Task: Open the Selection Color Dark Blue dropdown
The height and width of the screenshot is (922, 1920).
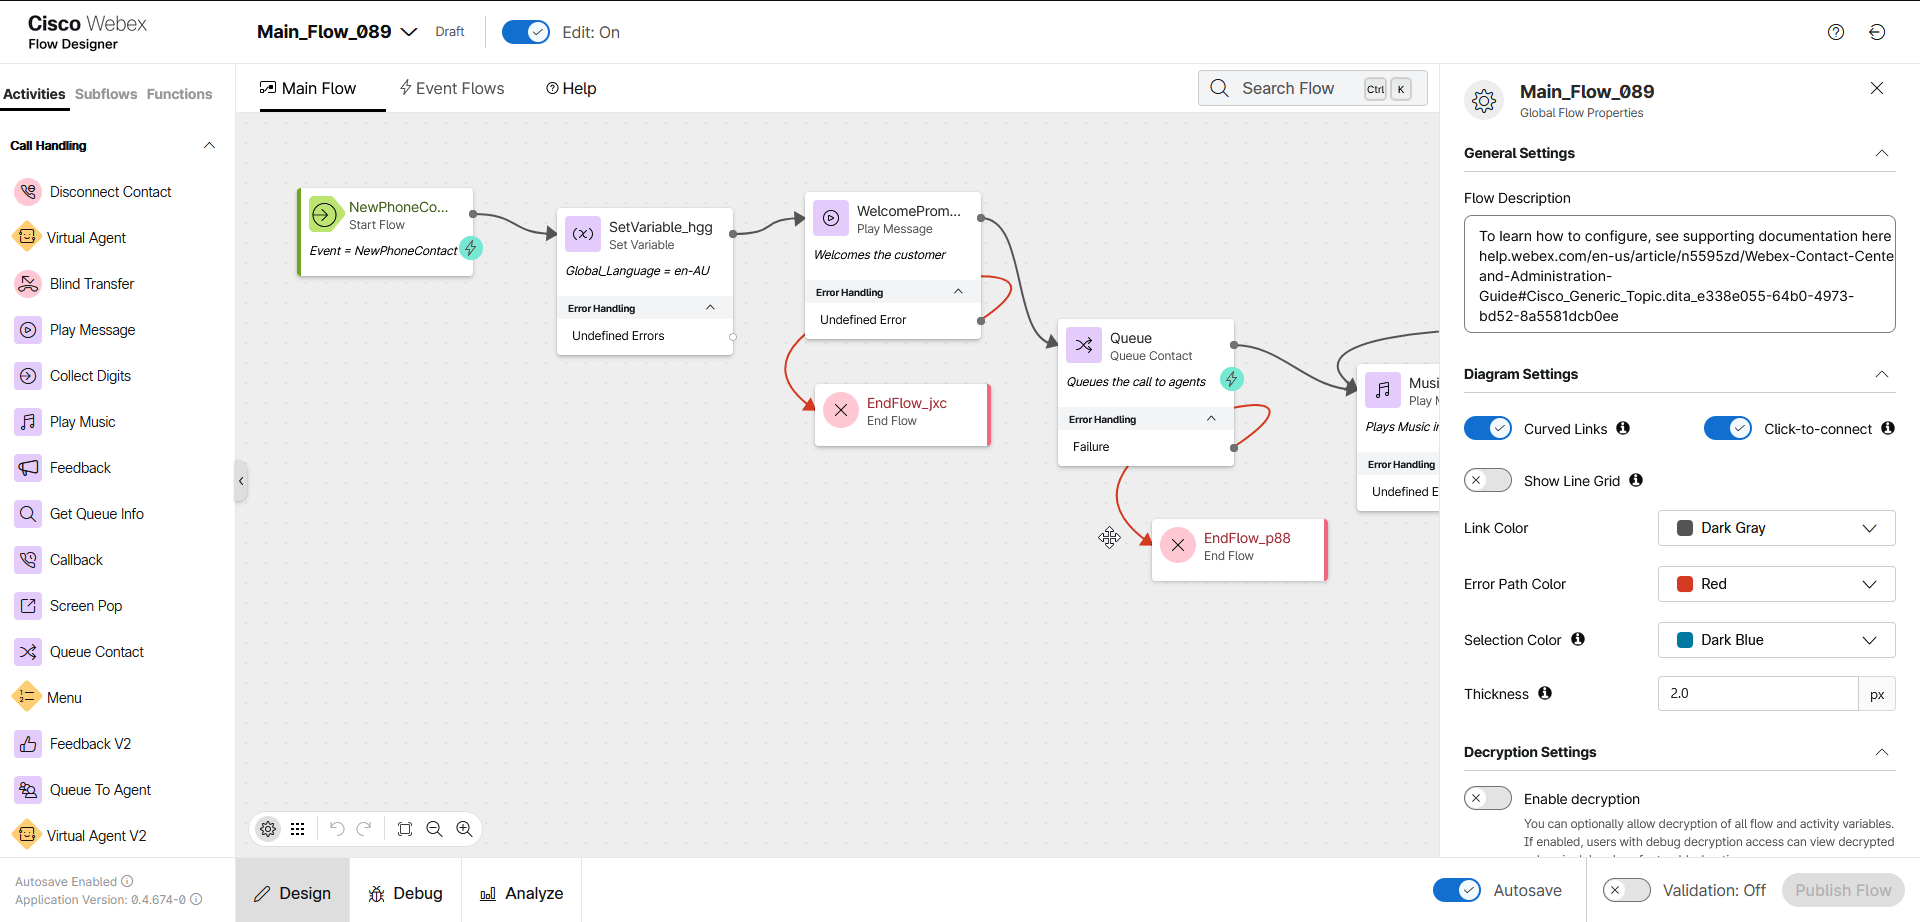Action: (1777, 640)
